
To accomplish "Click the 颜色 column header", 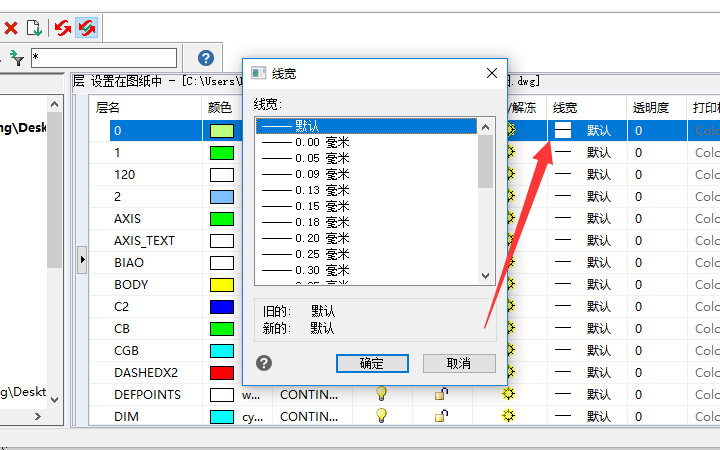I will (221, 108).
